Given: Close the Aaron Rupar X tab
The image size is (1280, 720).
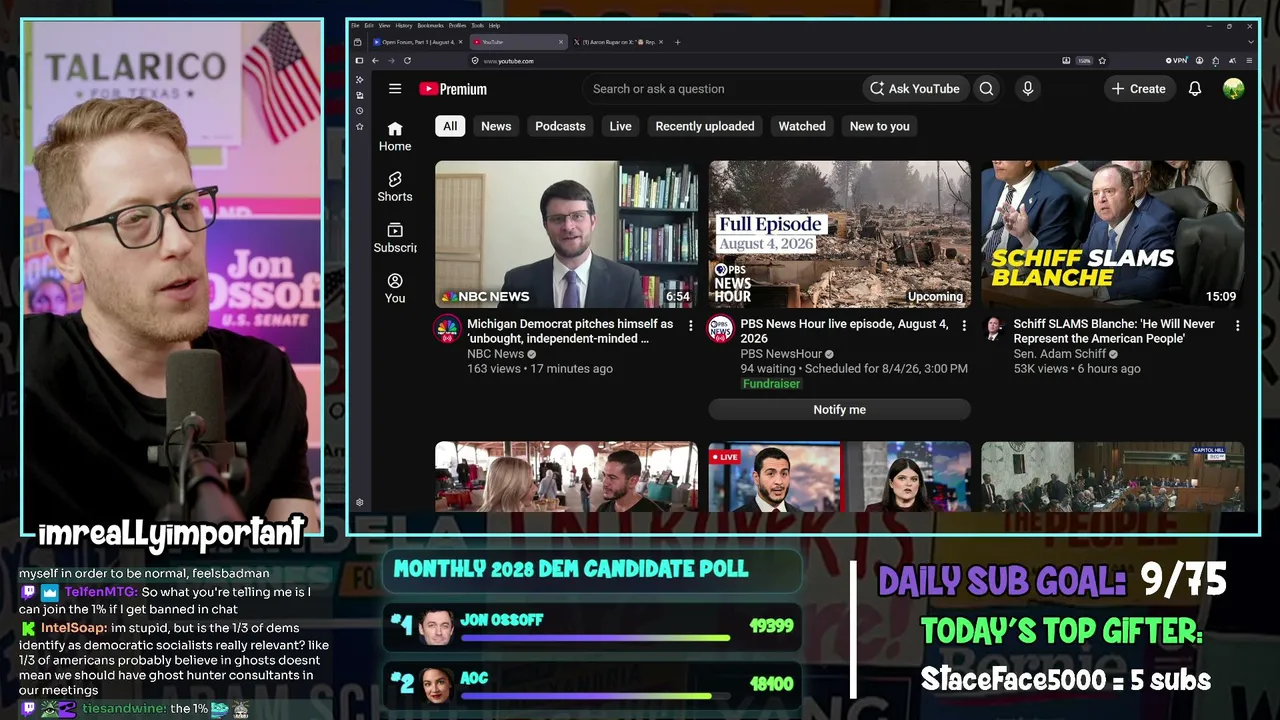Looking at the screenshot, I should pyautogui.click(x=662, y=42).
